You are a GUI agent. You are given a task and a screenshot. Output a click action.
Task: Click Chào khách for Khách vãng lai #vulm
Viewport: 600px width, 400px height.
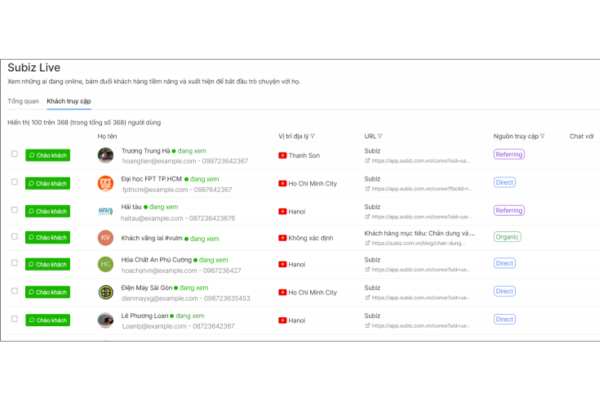[x=48, y=238]
